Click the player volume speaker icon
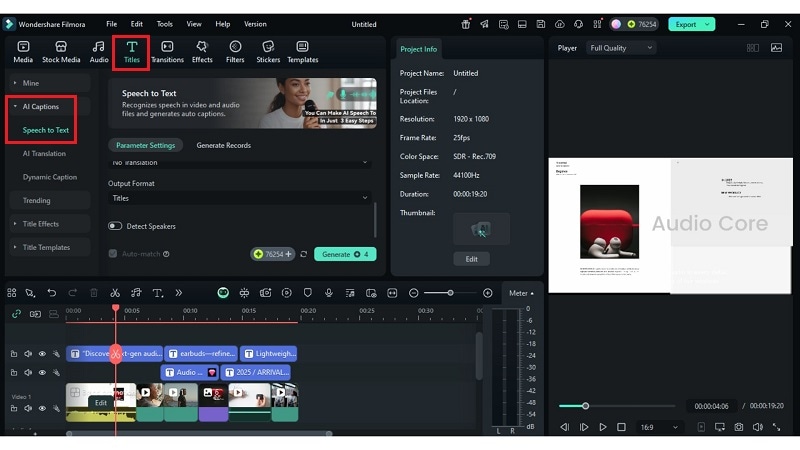 click(x=758, y=427)
